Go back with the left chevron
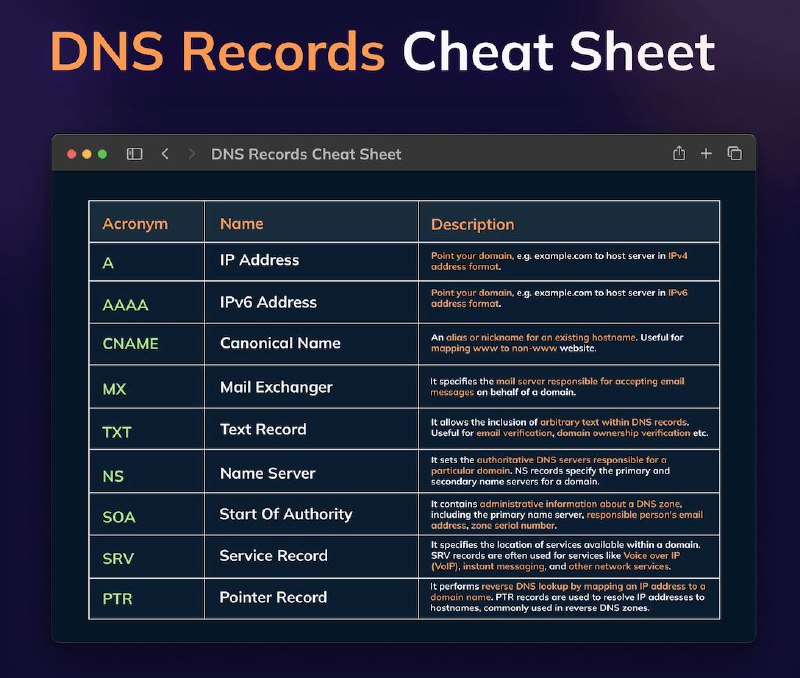Viewport: 800px width, 678px height. pyautogui.click(x=165, y=154)
